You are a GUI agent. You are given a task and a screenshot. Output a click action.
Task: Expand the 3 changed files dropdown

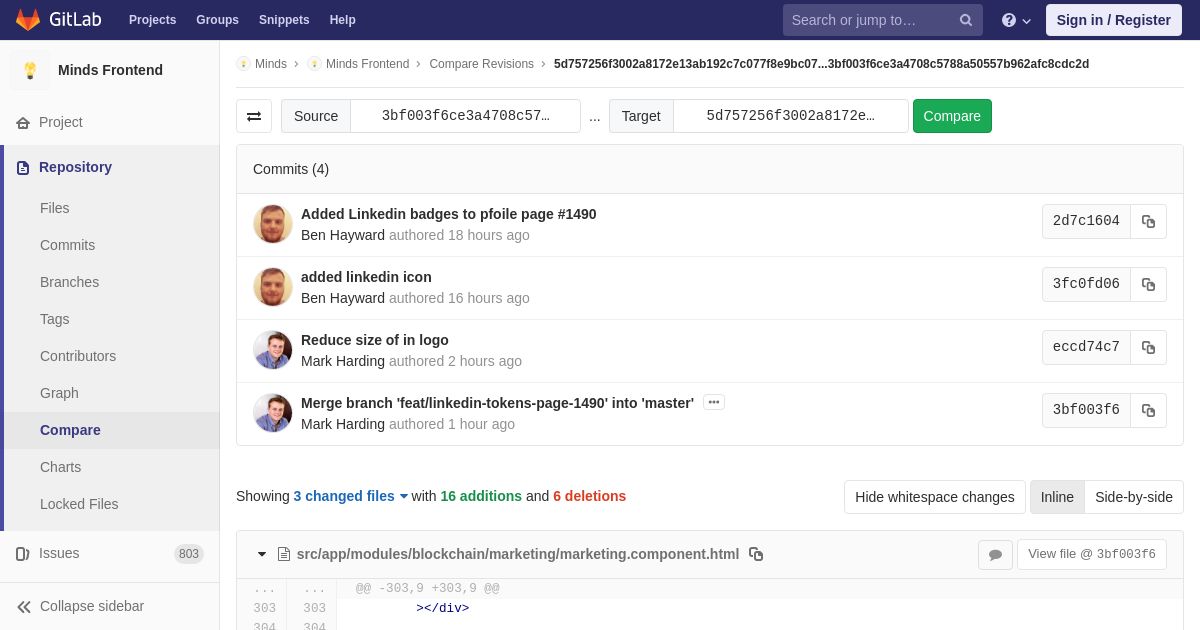coord(351,496)
